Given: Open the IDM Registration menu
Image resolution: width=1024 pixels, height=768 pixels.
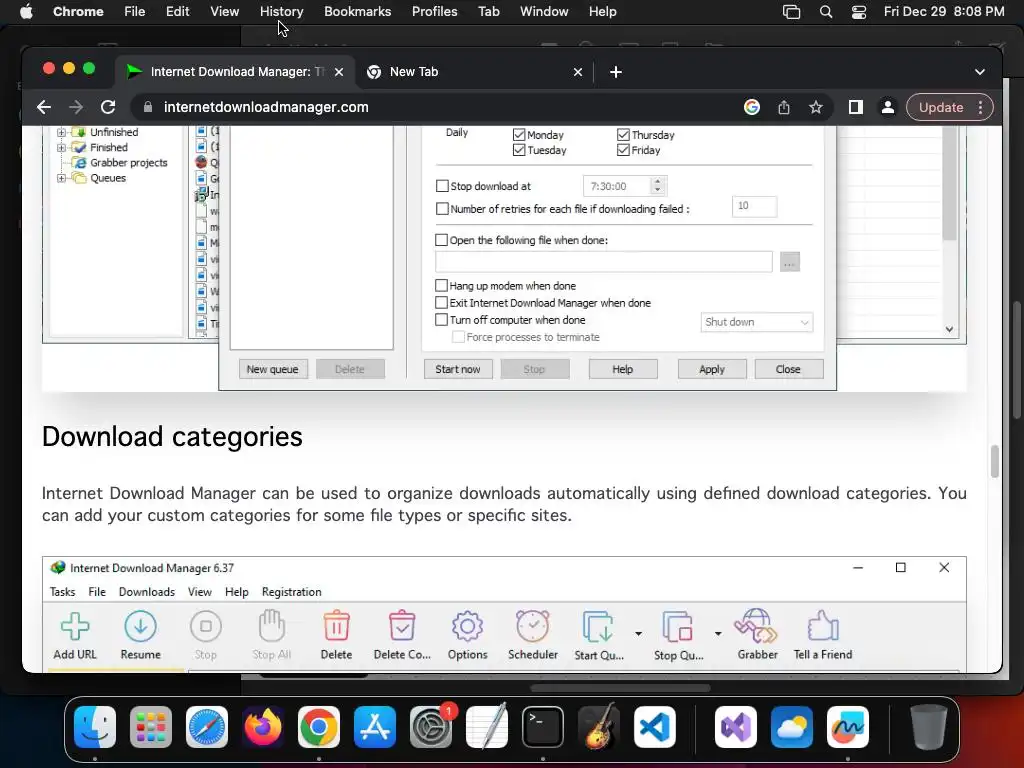Looking at the screenshot, I should (291, 592).
